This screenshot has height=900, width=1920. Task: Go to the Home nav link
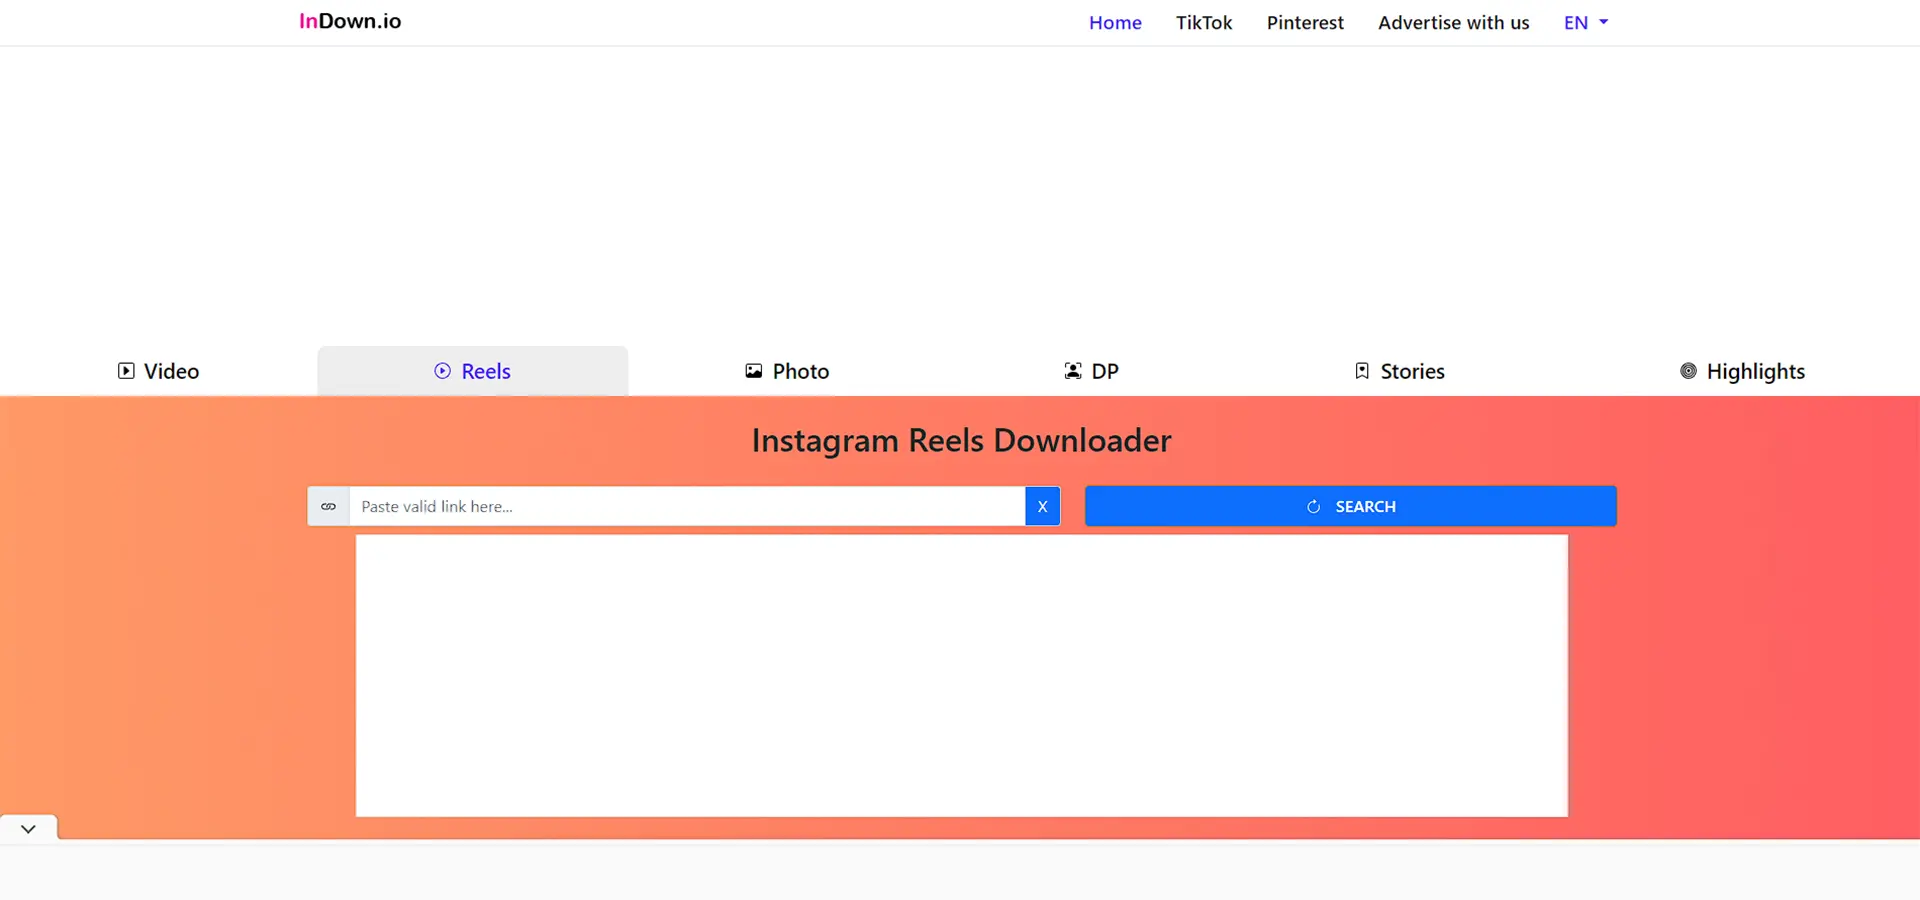tap(1115, 22)
